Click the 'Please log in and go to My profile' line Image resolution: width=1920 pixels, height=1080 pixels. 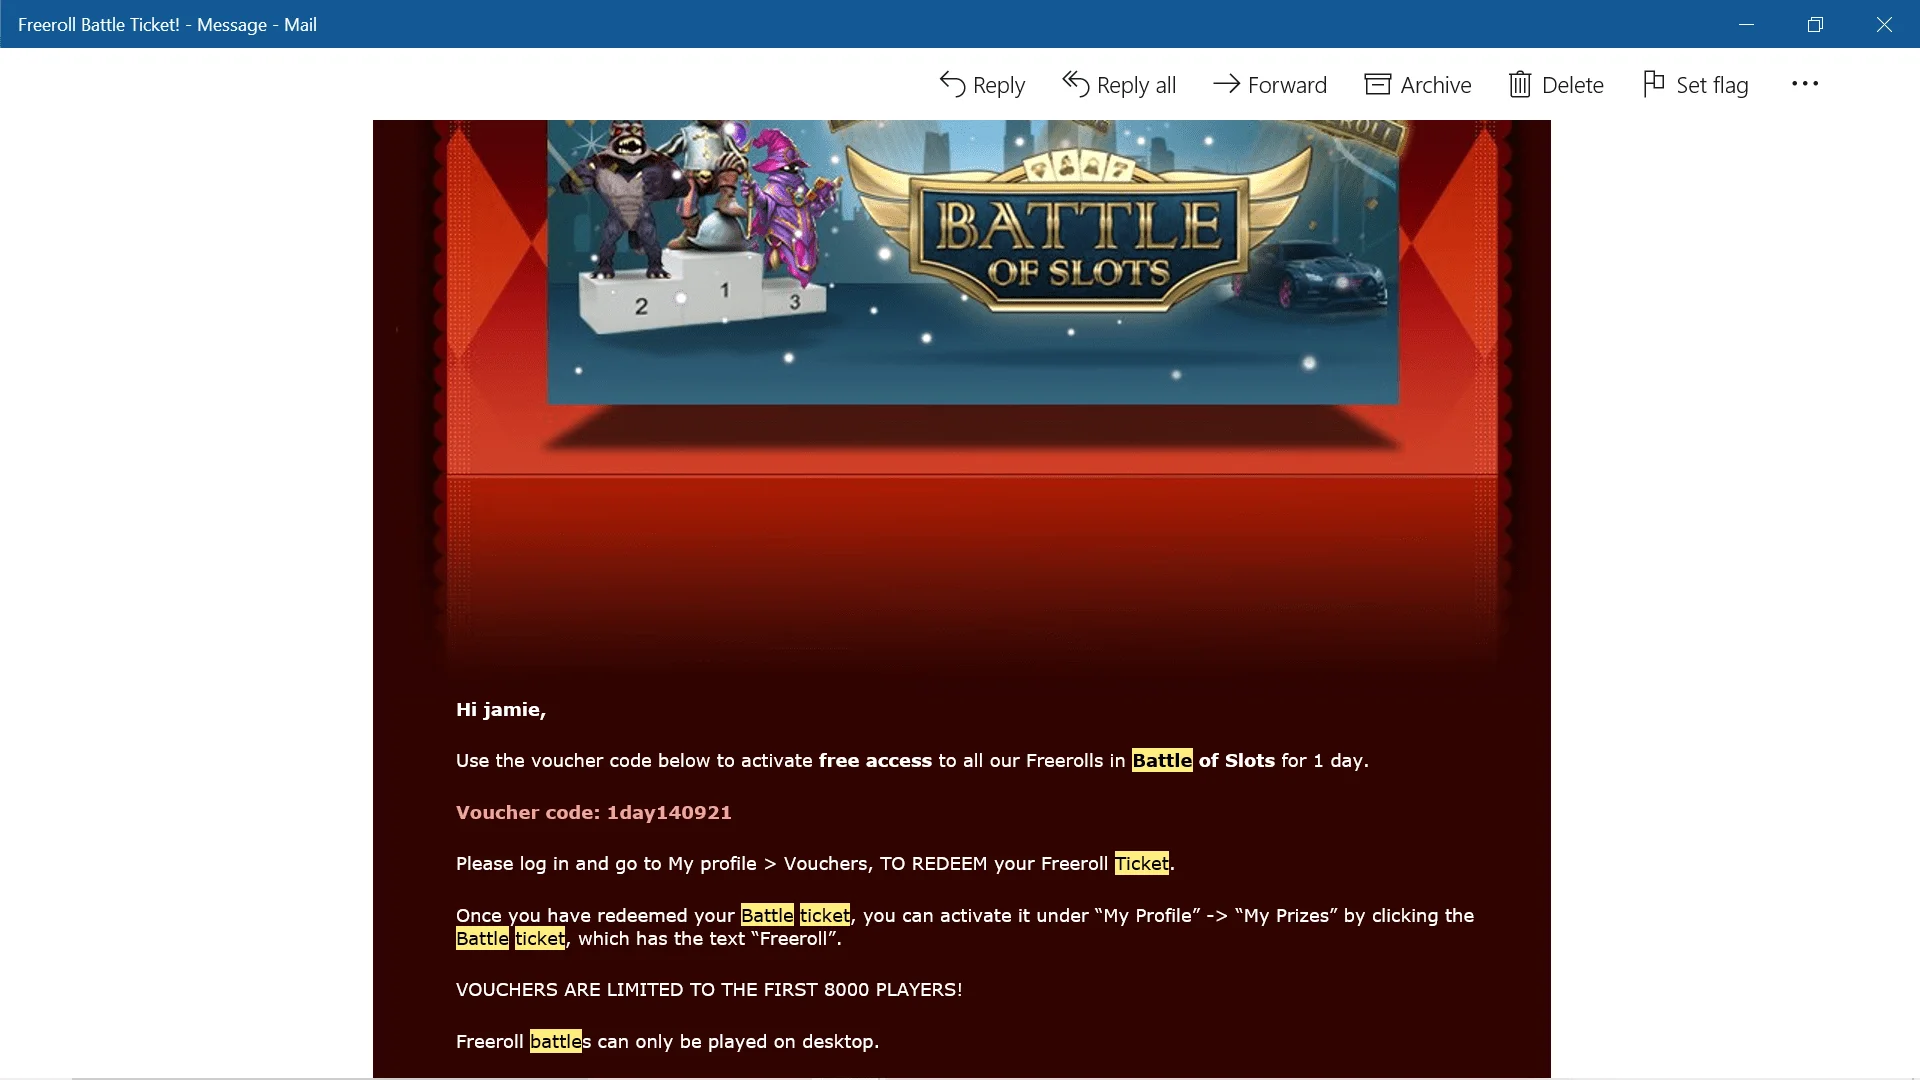815,864
